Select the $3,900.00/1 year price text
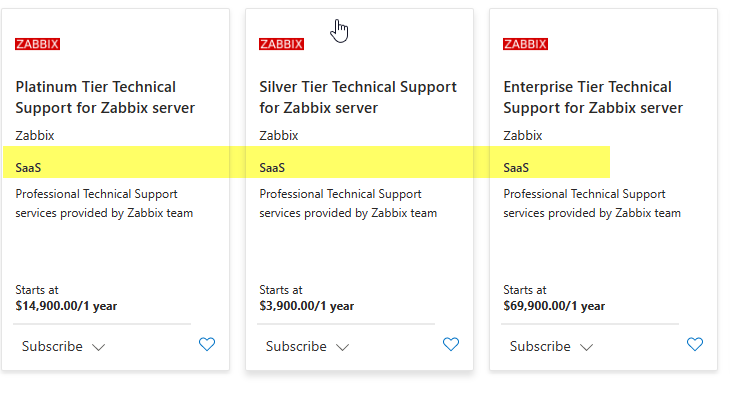This screenshot has height=401, width=730. [307, 306]
